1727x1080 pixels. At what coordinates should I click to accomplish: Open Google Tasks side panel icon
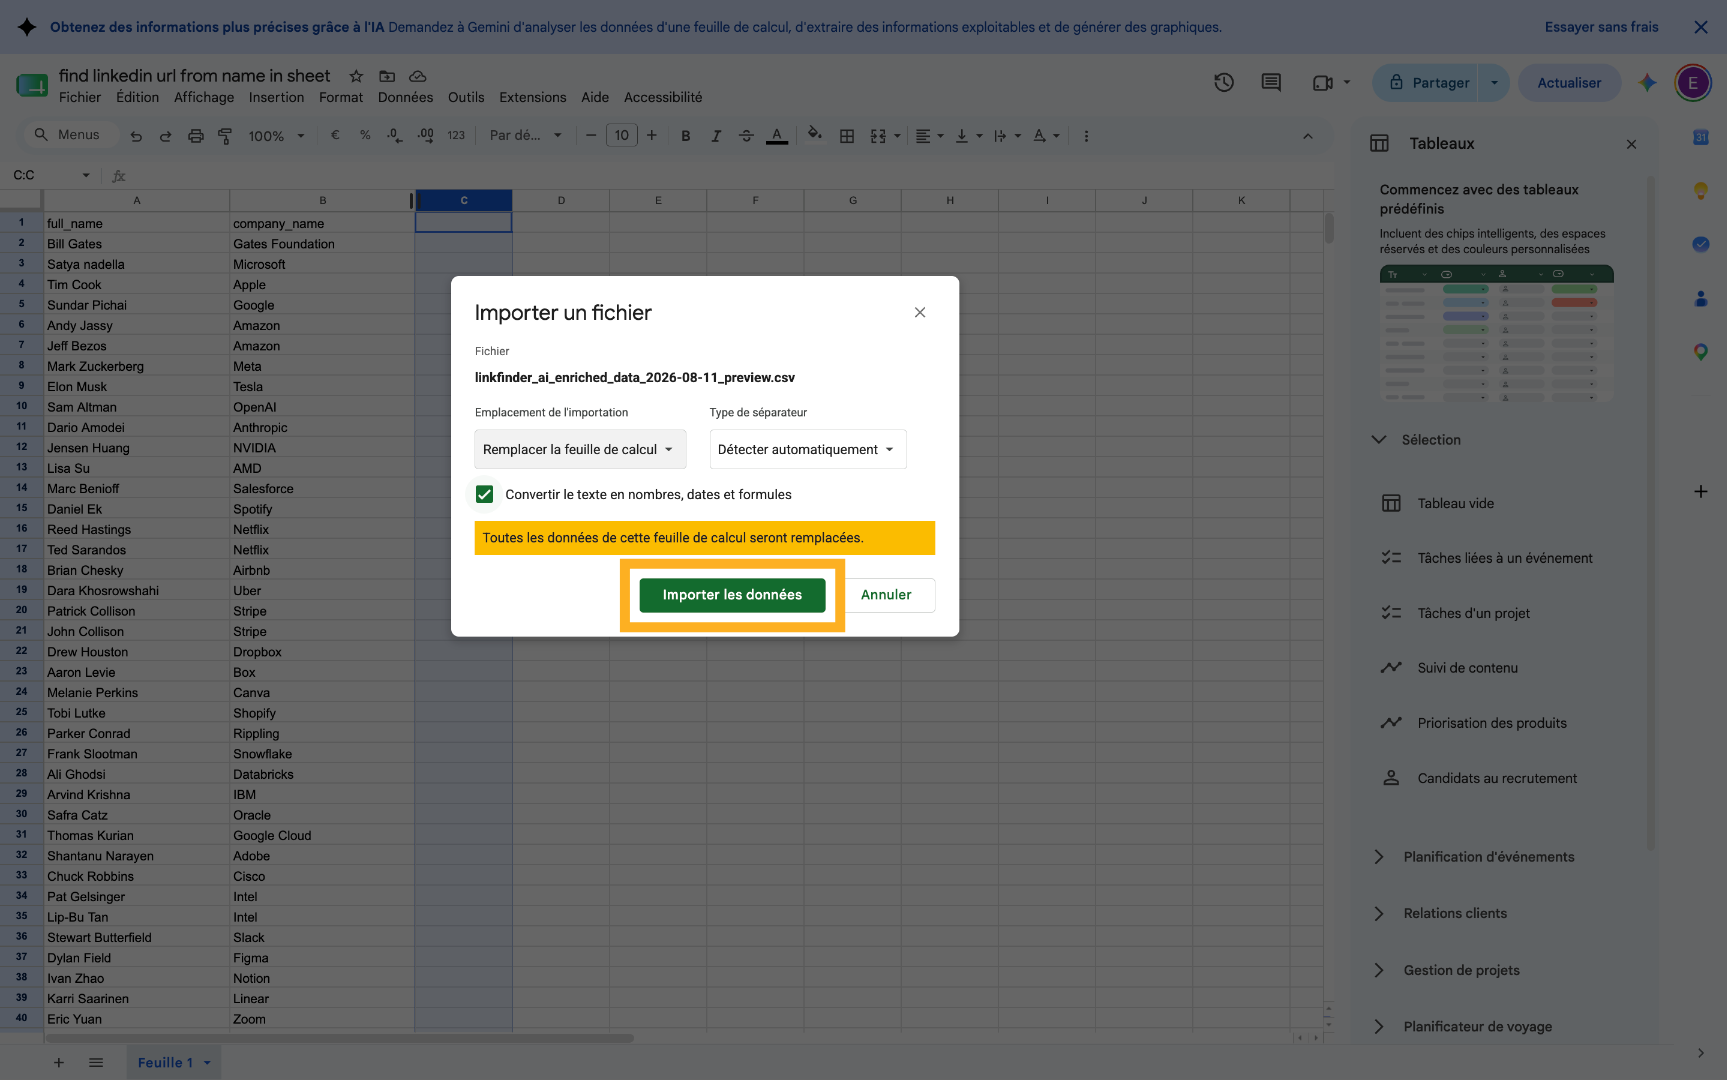pyautogui.click(x=1700, y=244)
